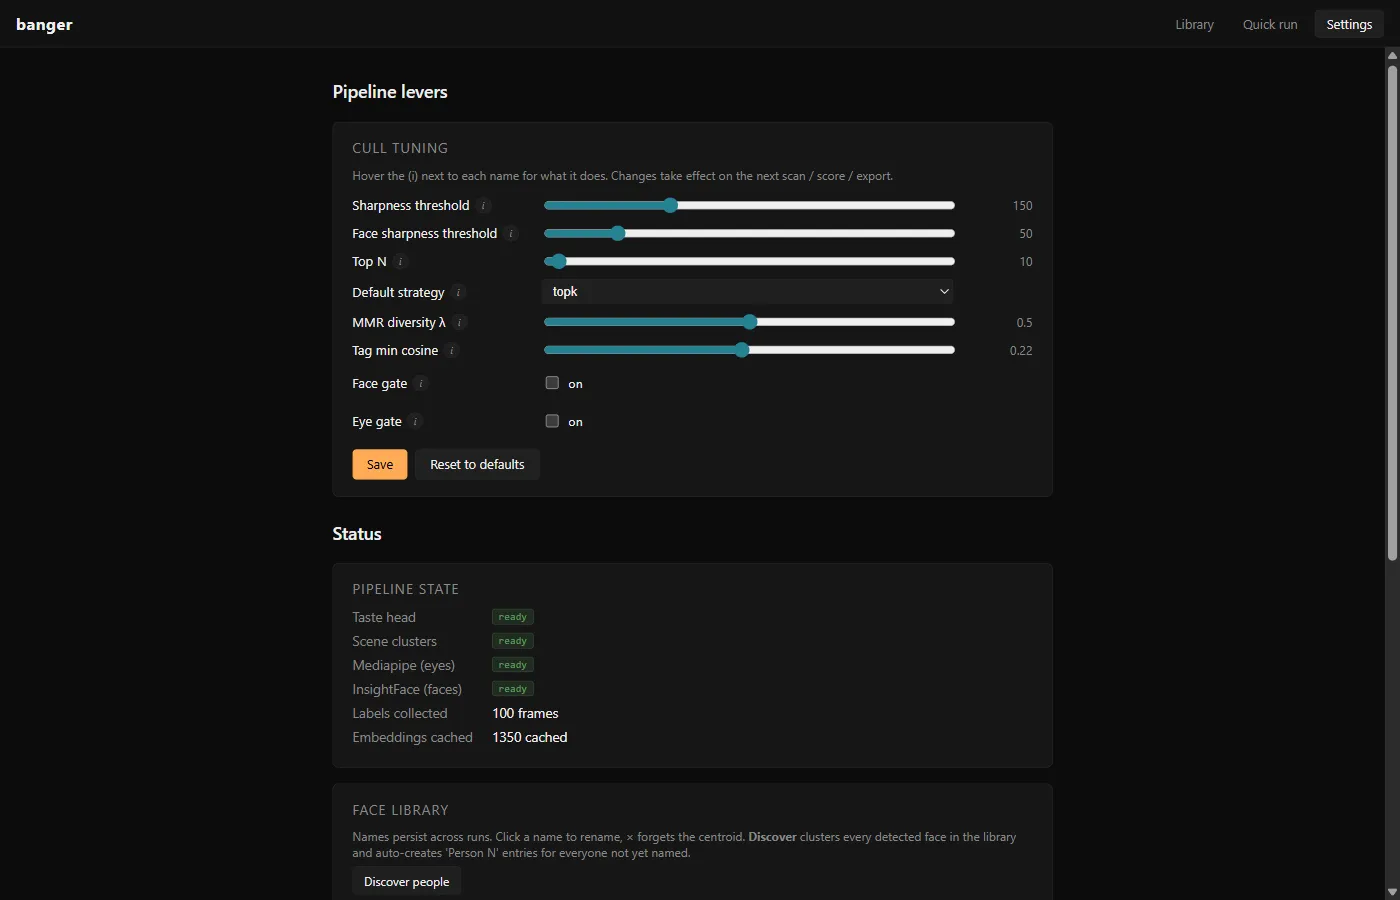The height and width of the screenshot is (900, 1400).
Task: Click the '1350 cached' value
Action: pos(530,738)
